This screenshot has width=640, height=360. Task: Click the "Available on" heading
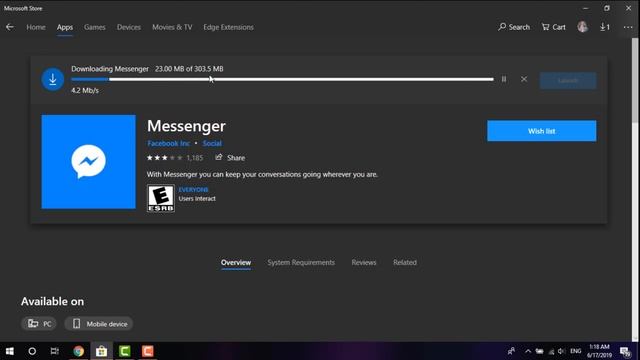pos(52,301)
